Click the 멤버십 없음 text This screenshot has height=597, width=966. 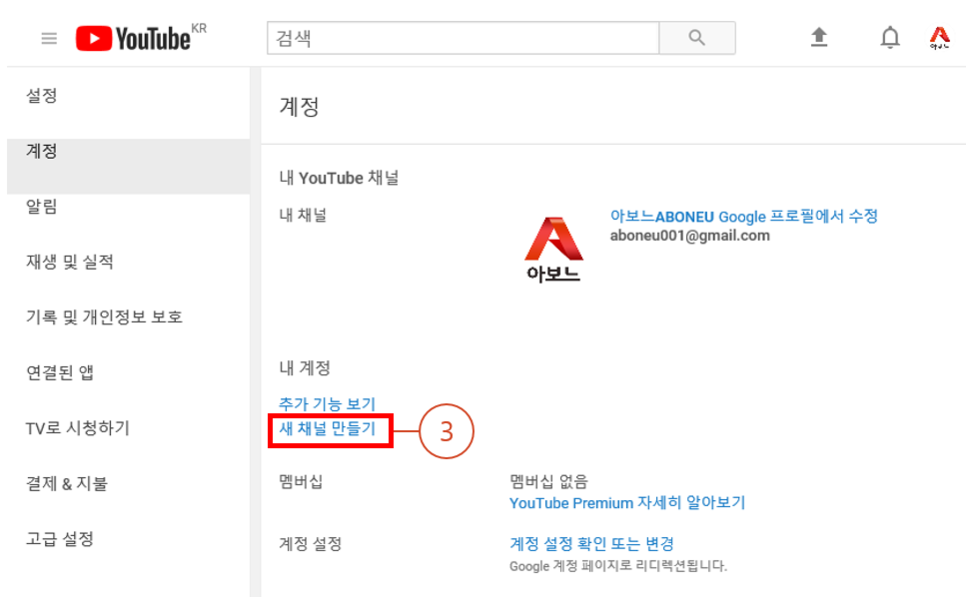[548, 481]
